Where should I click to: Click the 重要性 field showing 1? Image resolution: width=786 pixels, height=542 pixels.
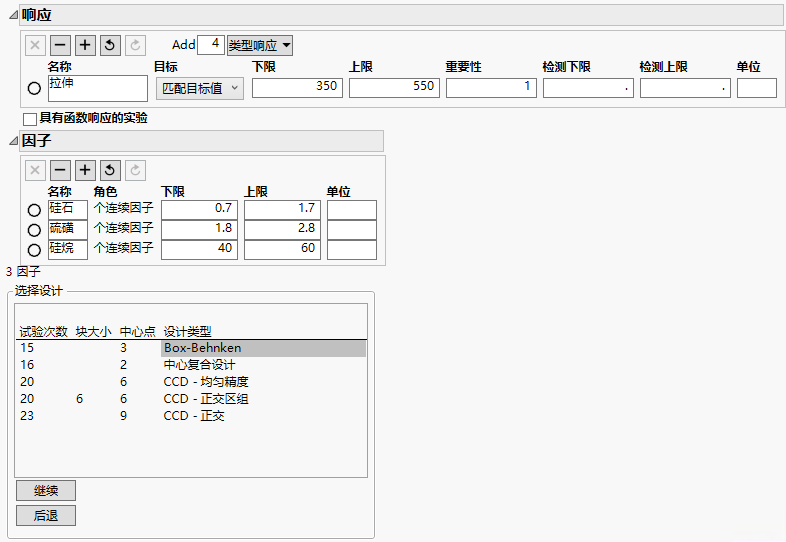click(491, 88)
